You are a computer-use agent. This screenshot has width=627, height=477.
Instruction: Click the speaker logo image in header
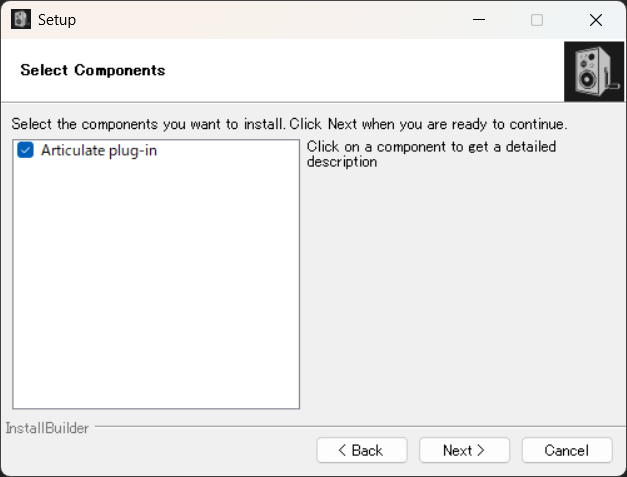tap(594, 71)
